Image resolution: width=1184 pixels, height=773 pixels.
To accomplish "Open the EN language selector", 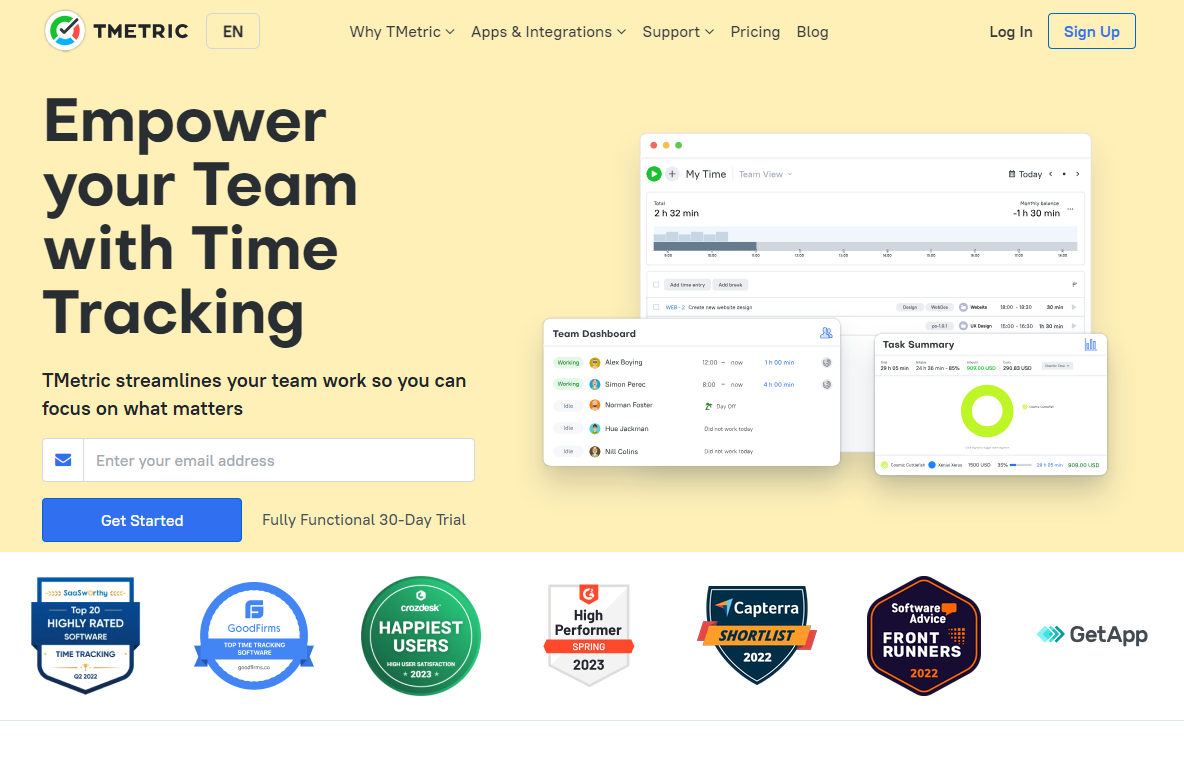I will pos(233,32).
